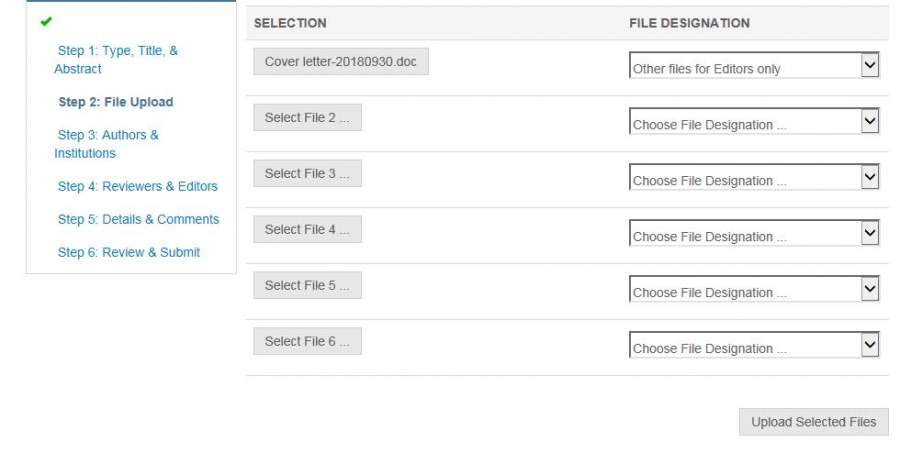Viewport: 900px width, 453px height.
Task: Open File Designation dropdown for File 3
Action: pyautogui.click(x=754, y=179)
